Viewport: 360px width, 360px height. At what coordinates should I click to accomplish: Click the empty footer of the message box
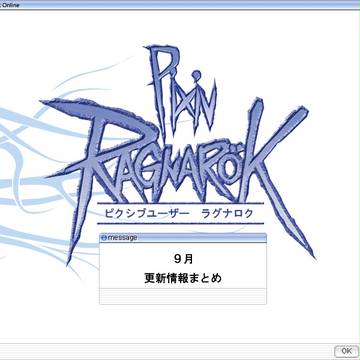(x=183, y=296)
